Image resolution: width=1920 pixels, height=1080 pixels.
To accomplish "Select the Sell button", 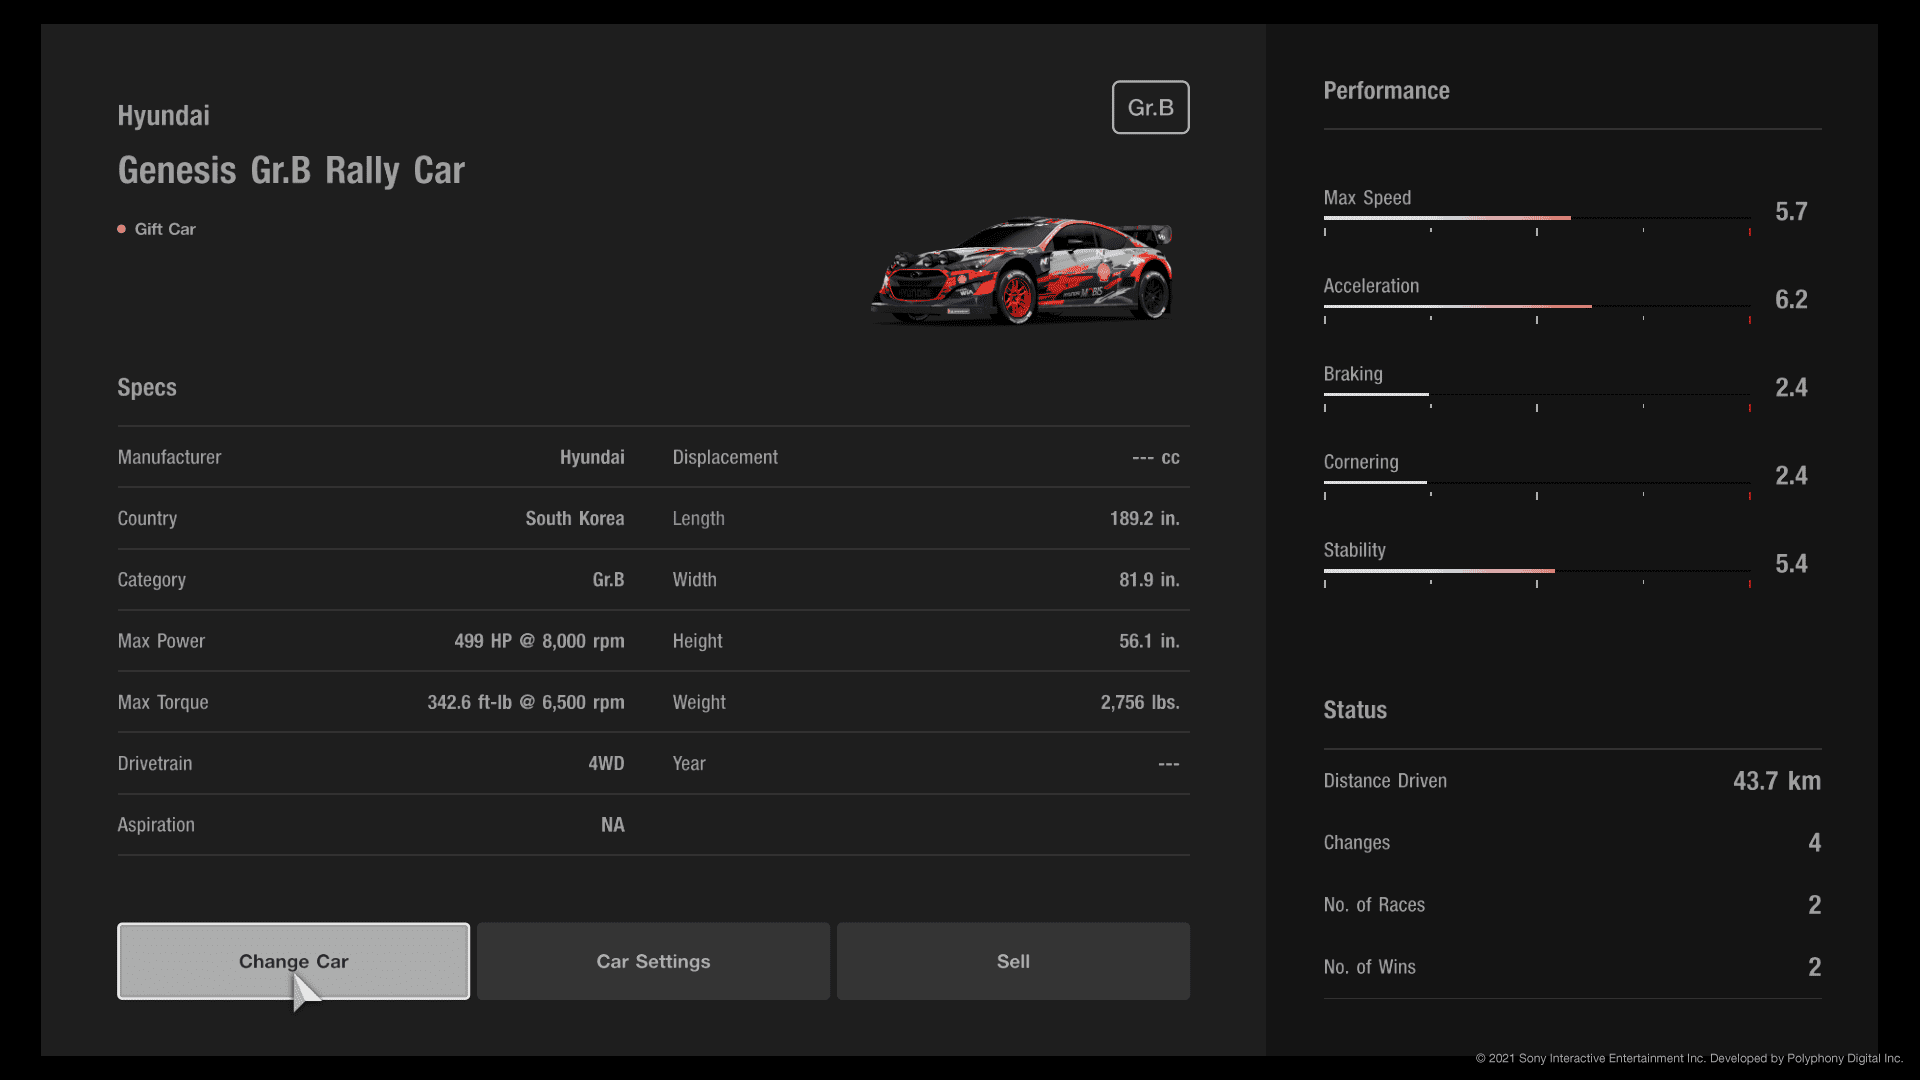I will (x=1013, y=960).
